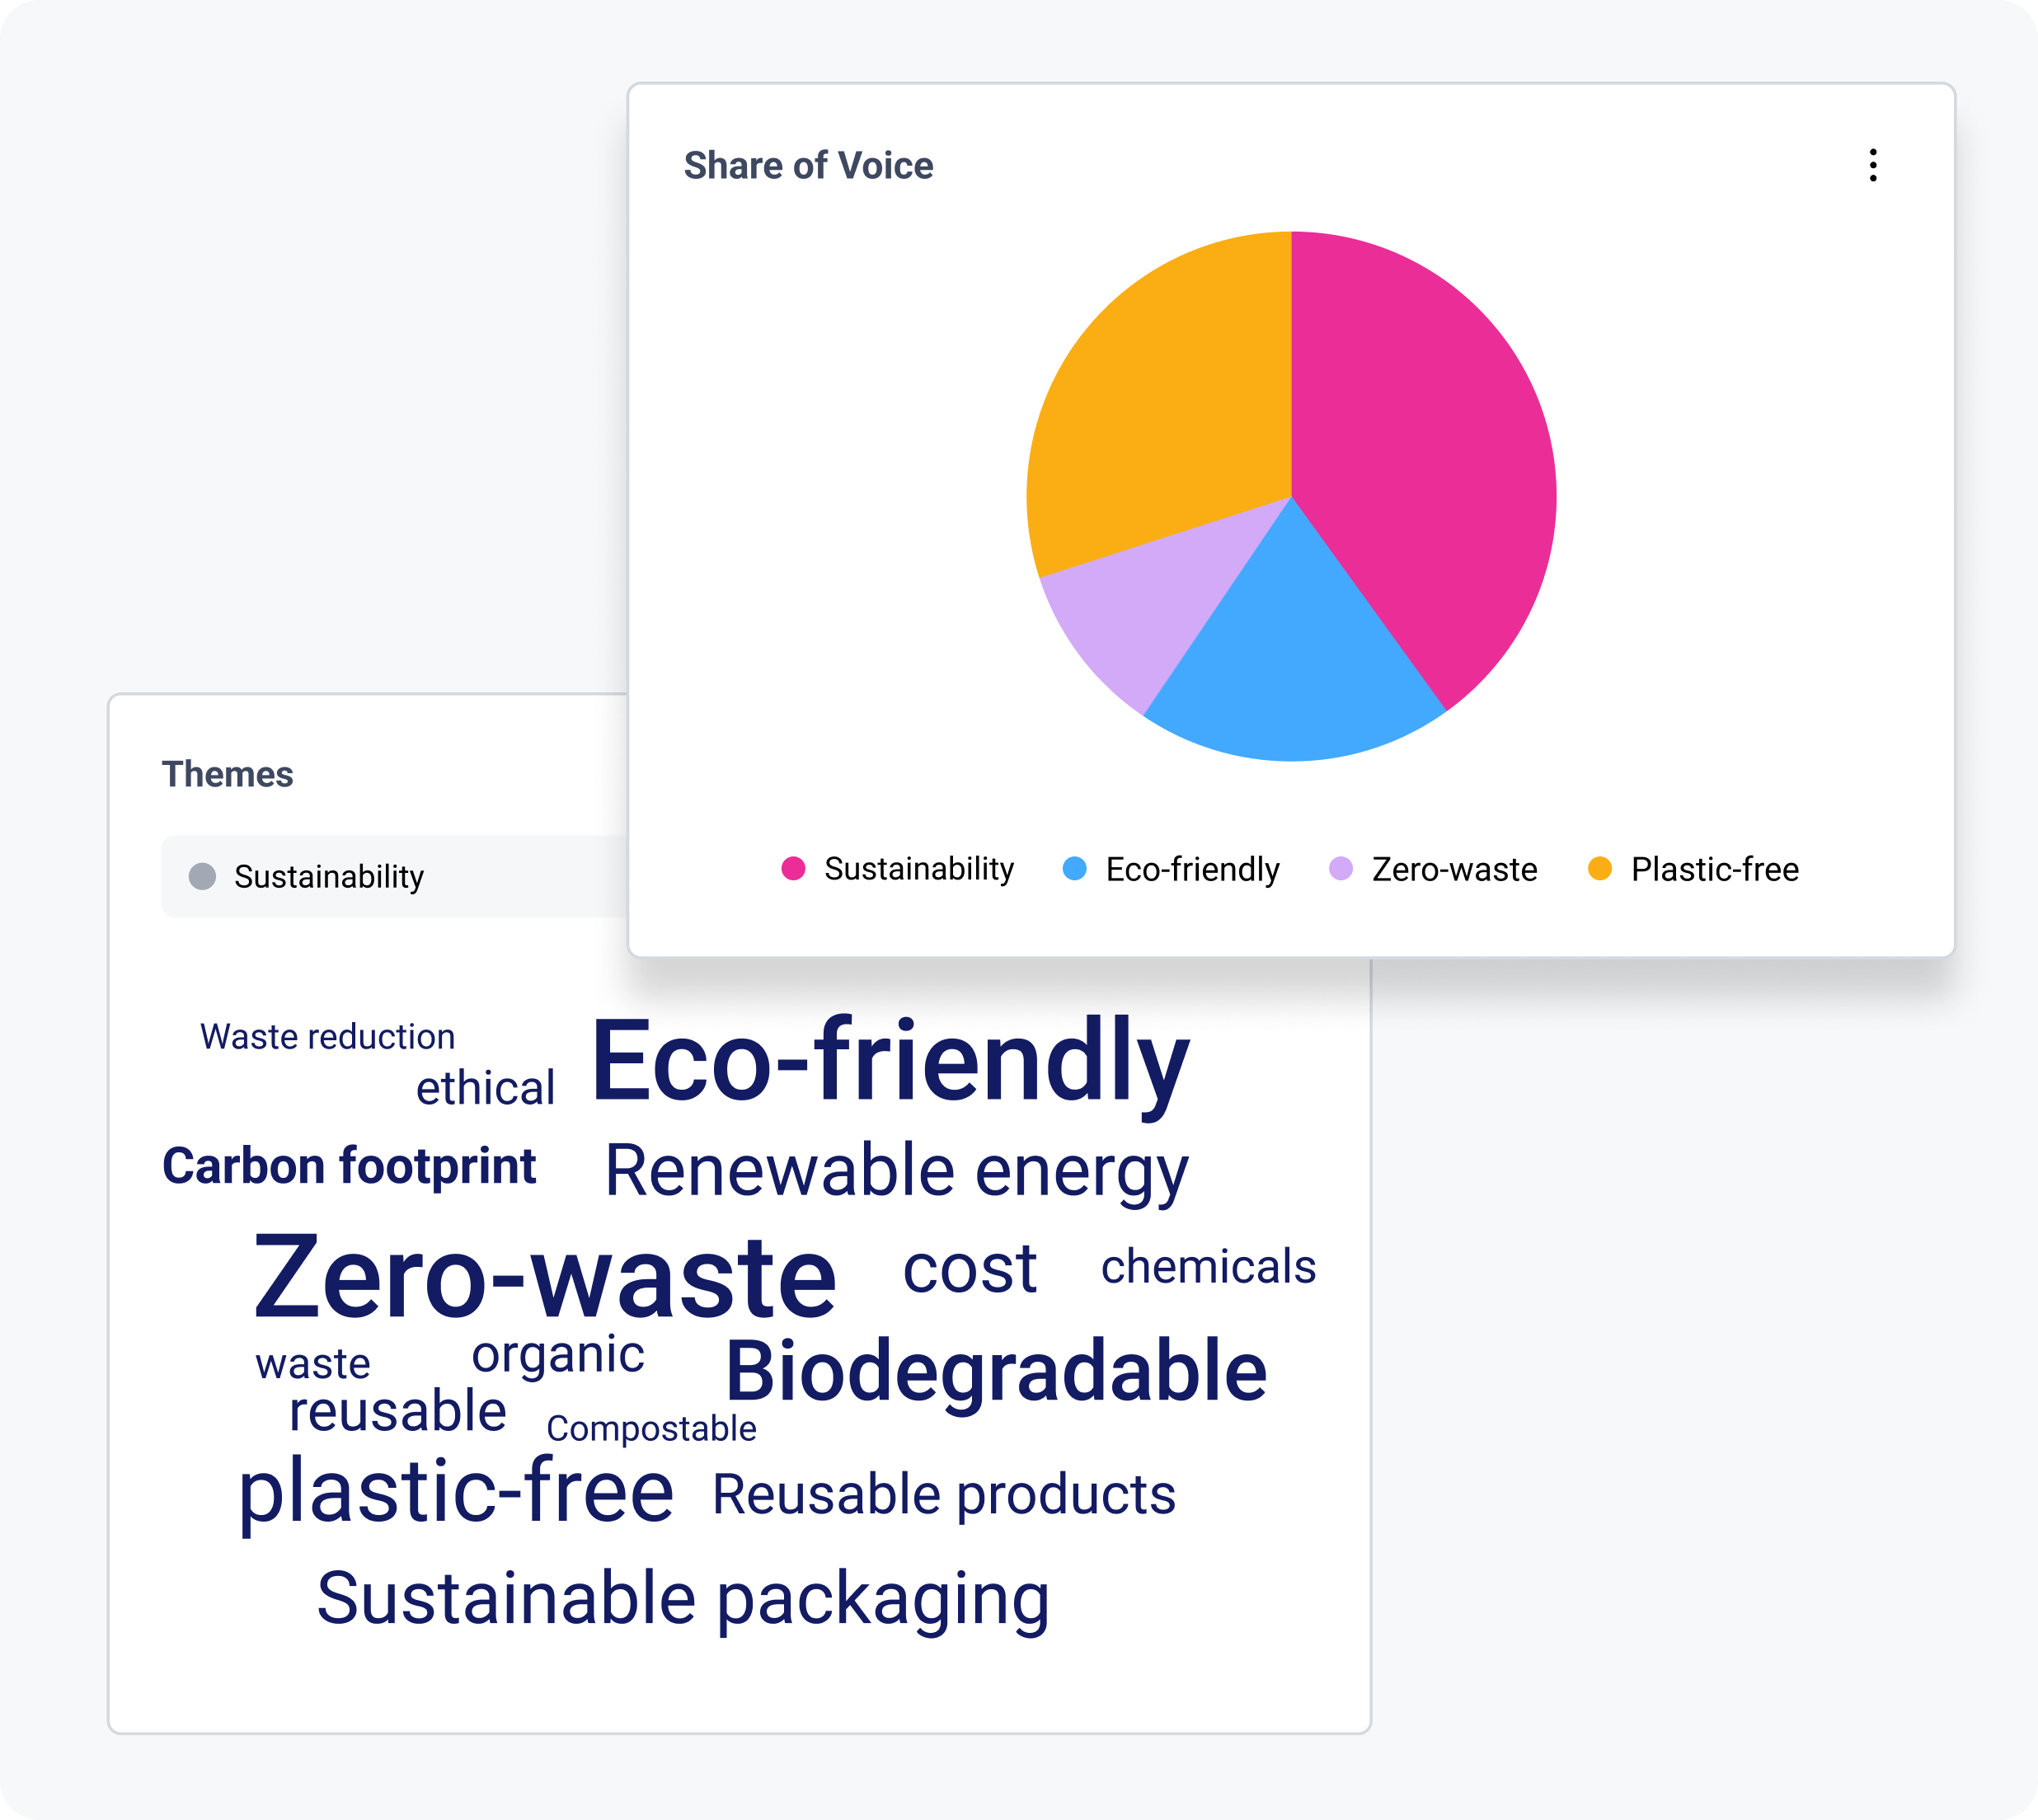
Task: Toggle the Plastic-free legend label
Action: pos(1714,869)
